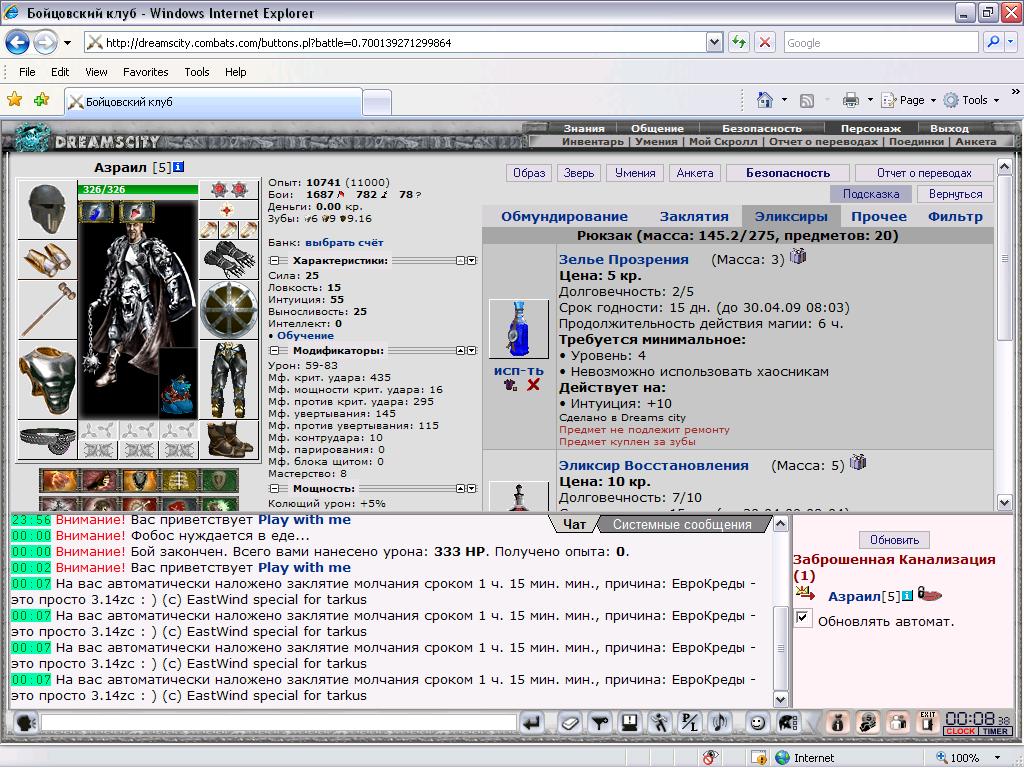This screenshot has width=1024, height=768.
Task: Switch to the Прочее inventory tab
Action: pyautogui.click(x=878, y=216)
